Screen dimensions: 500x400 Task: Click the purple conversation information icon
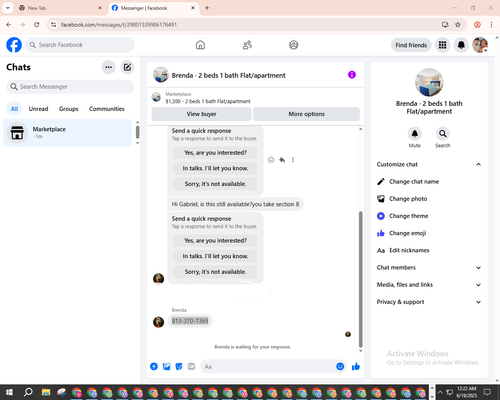352,75
